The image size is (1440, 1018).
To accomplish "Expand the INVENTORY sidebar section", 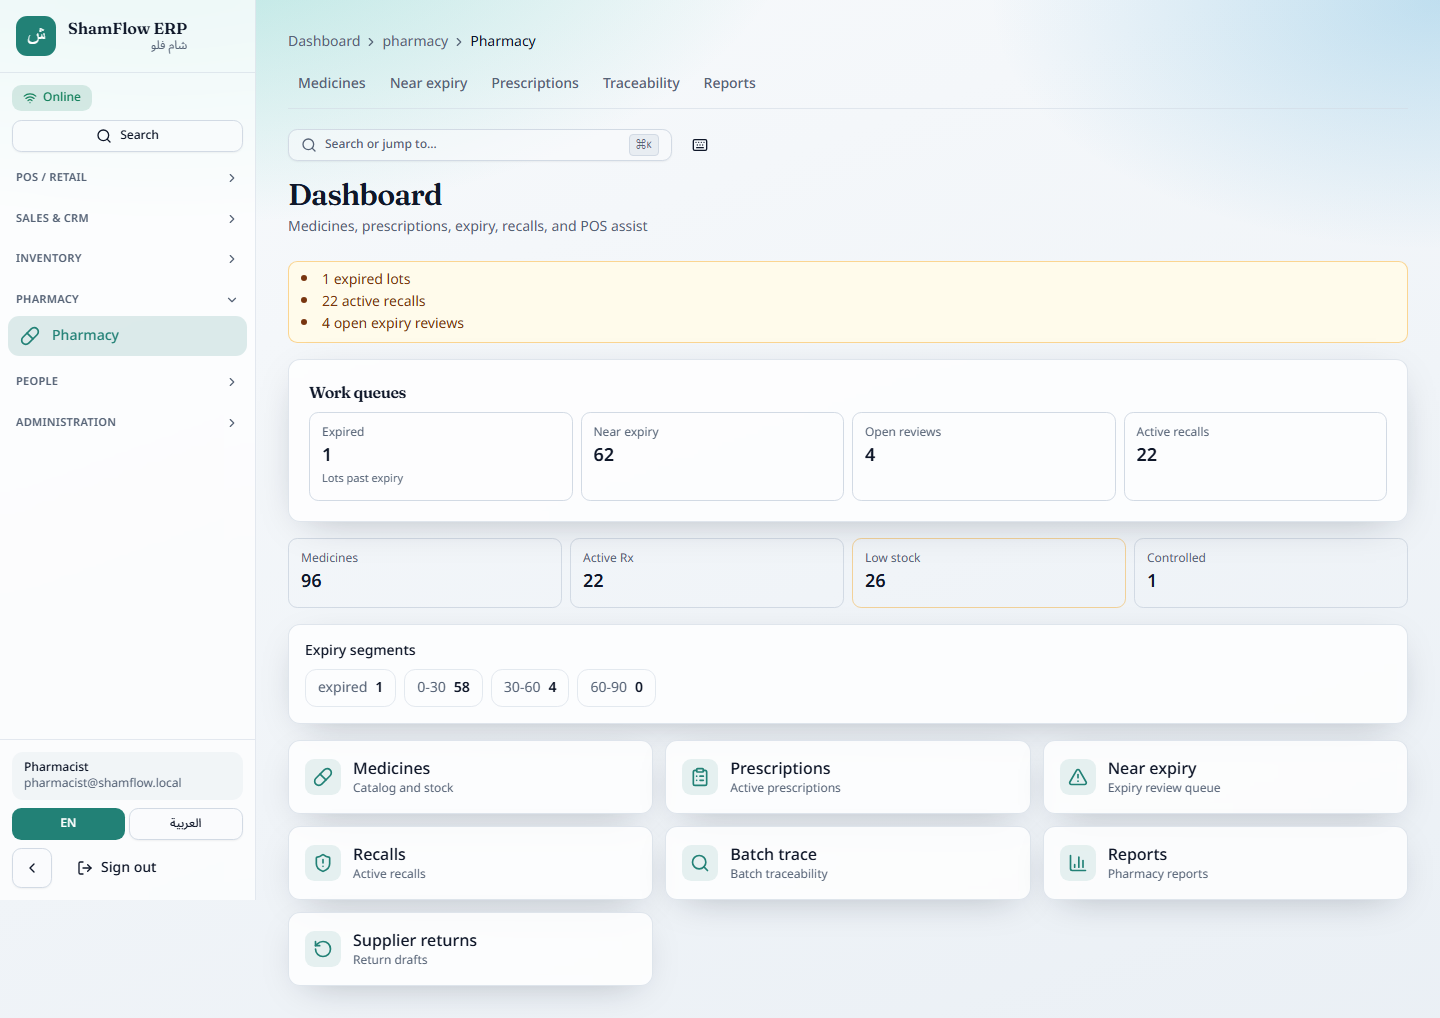I will point(127,259).
